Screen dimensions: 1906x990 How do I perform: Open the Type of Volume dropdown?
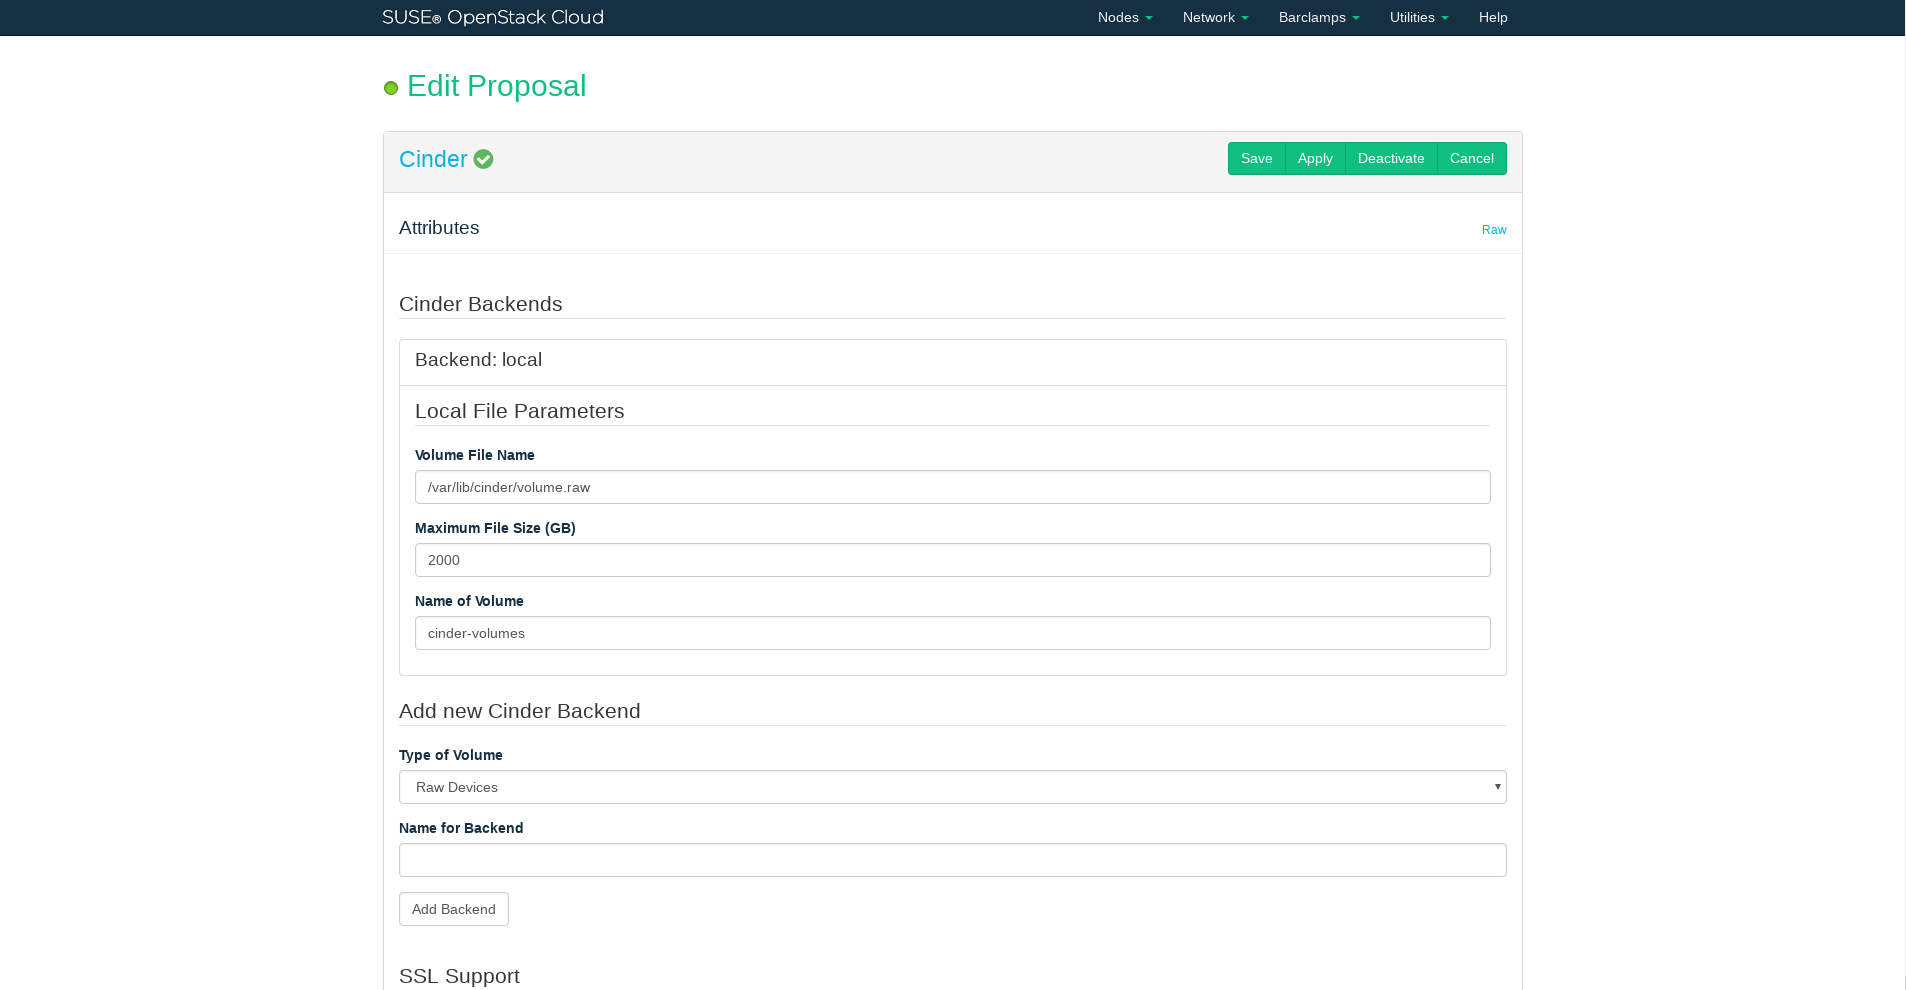(x=952, y=787)
